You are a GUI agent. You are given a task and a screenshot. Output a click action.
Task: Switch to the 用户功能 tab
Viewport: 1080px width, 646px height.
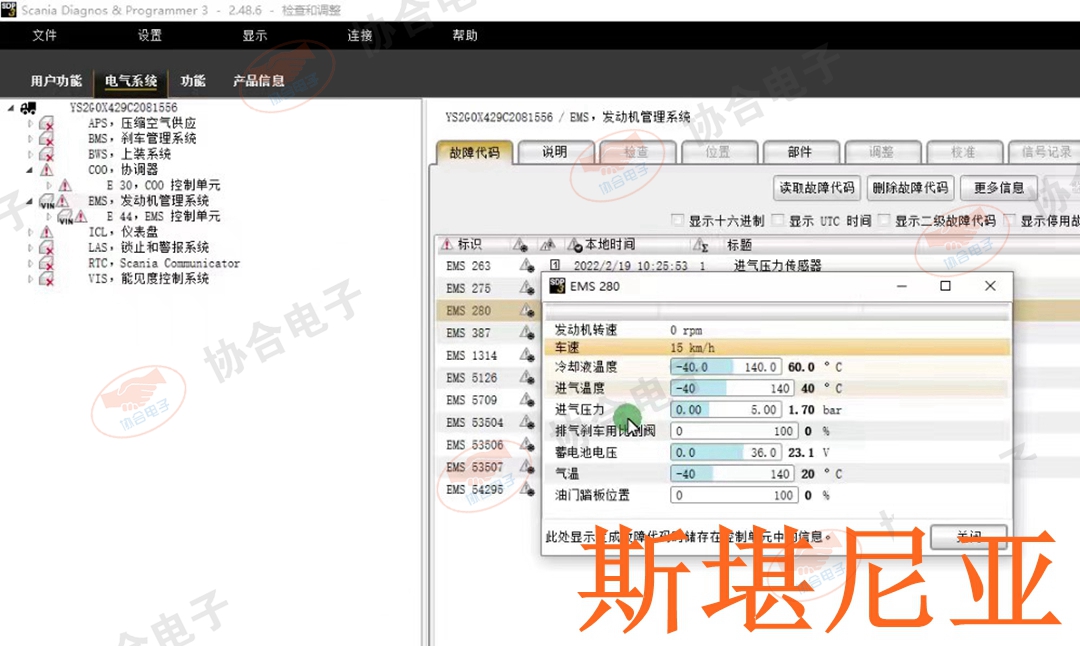pos(56,81)
